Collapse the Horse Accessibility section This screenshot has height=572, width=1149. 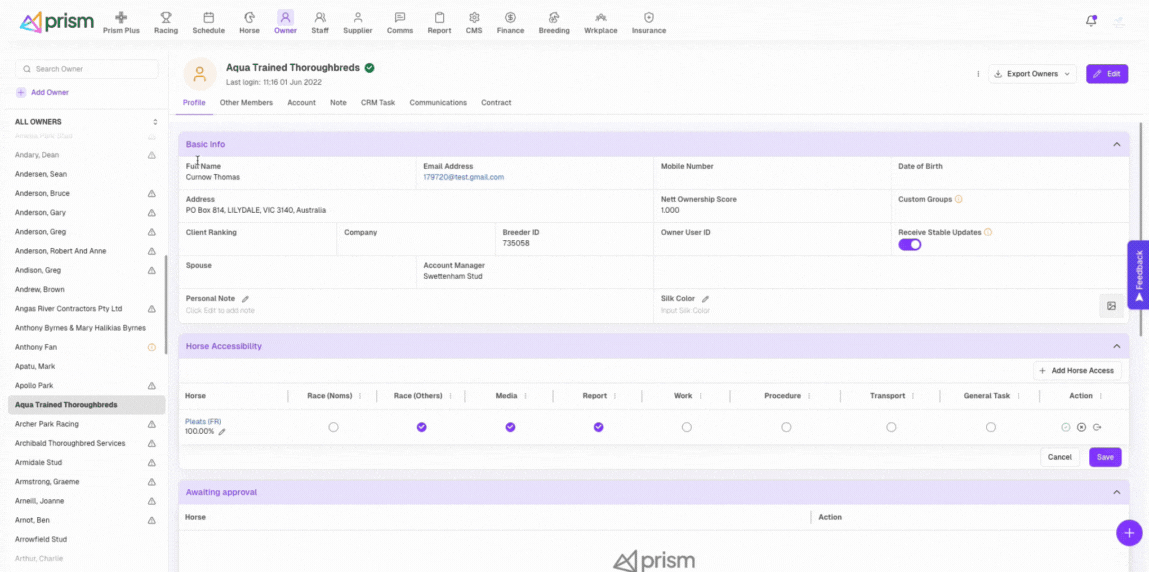point(1116,346)
